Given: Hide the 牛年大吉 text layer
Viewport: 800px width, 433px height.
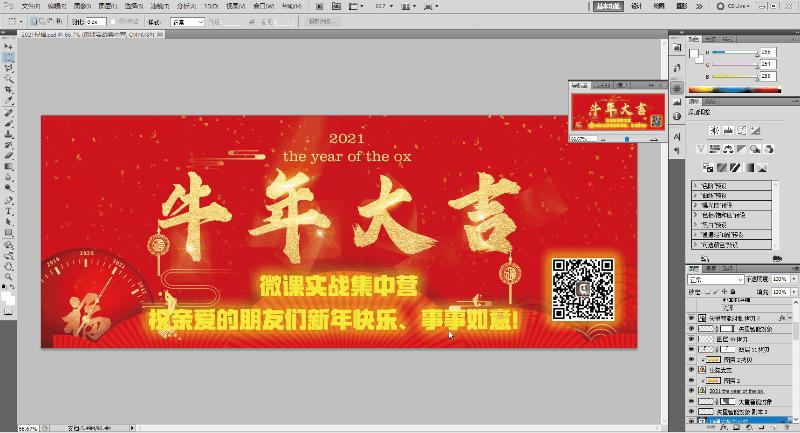Looking at the screenshot, I should click(x=691, y=370).
